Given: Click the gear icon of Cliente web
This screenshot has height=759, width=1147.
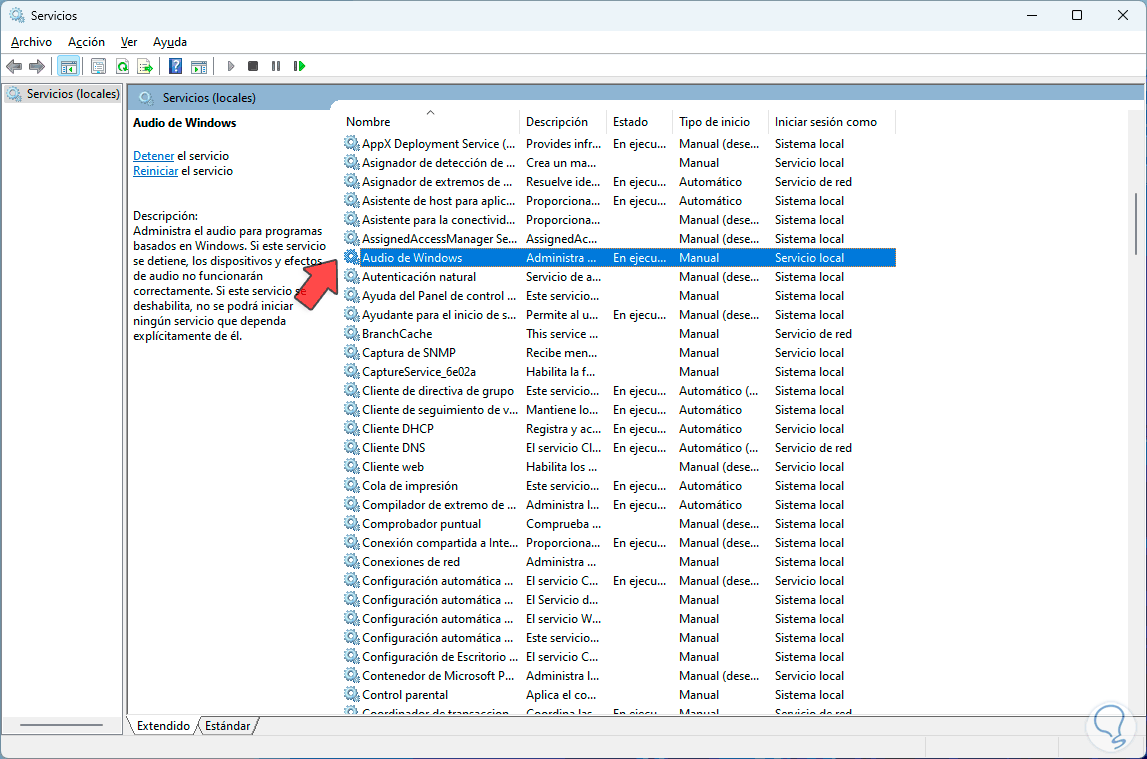Looking at the screenshot, I should [352, 467].
